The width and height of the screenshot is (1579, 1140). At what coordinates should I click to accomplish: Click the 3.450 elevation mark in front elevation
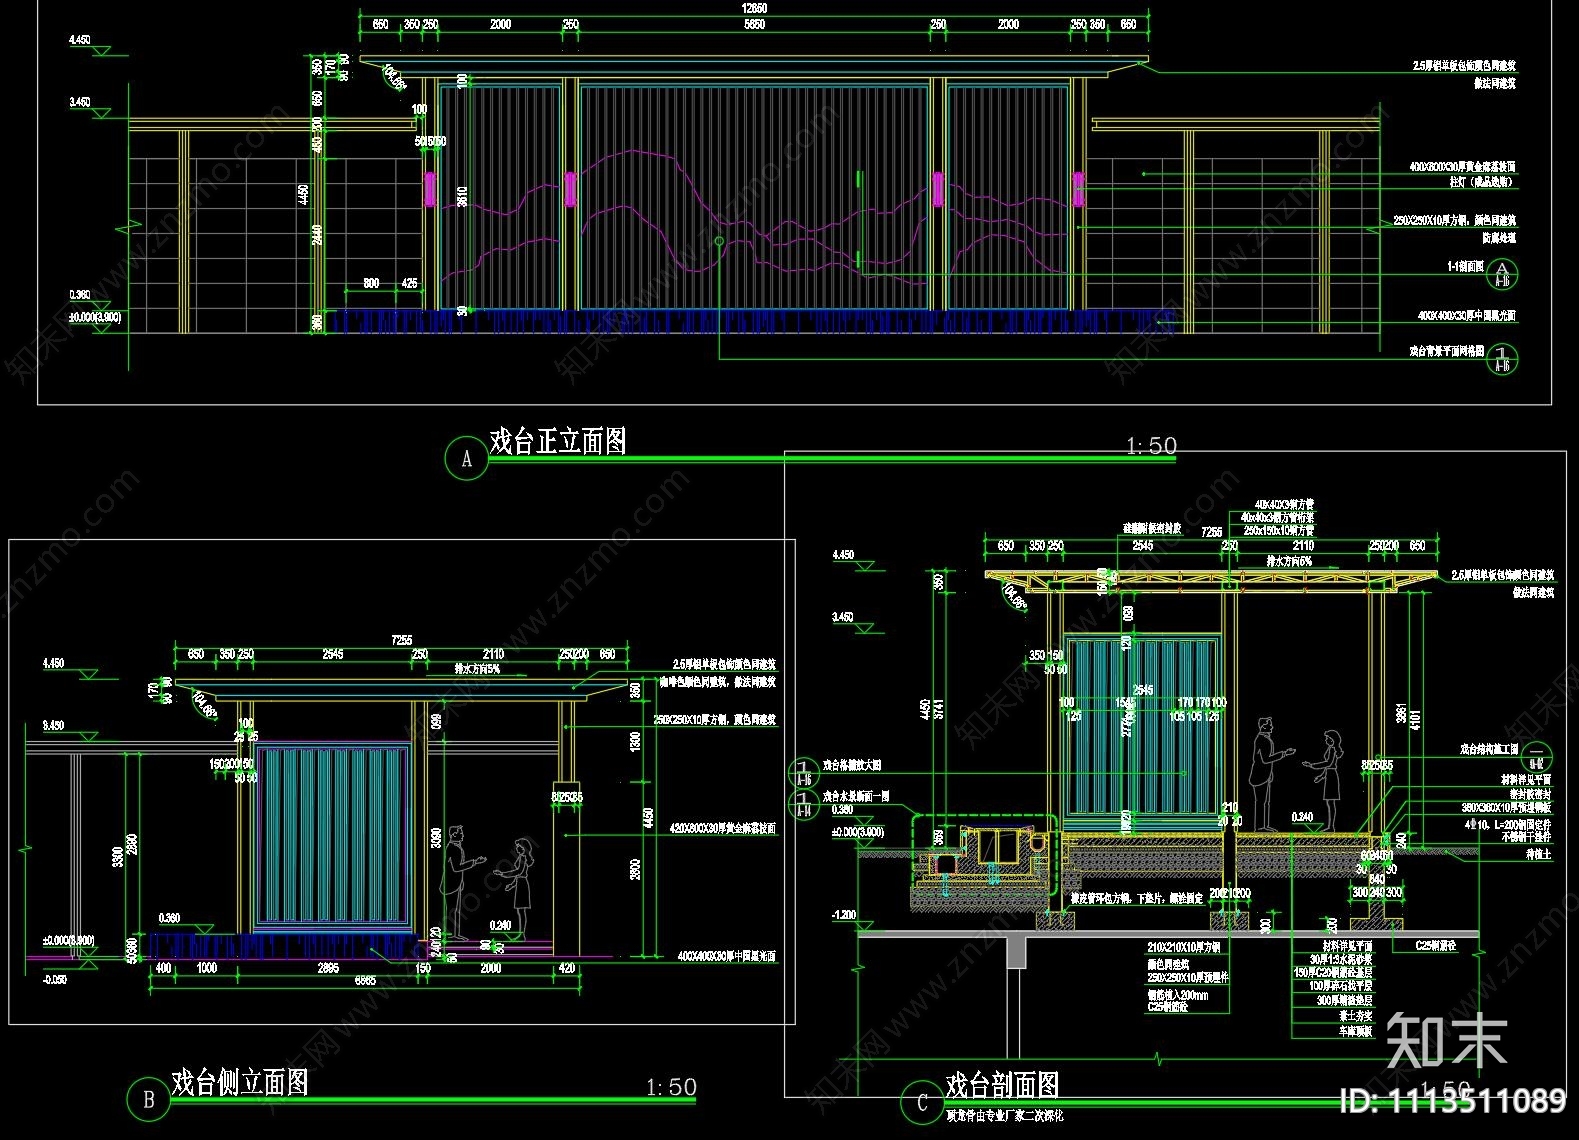[80, 102]
